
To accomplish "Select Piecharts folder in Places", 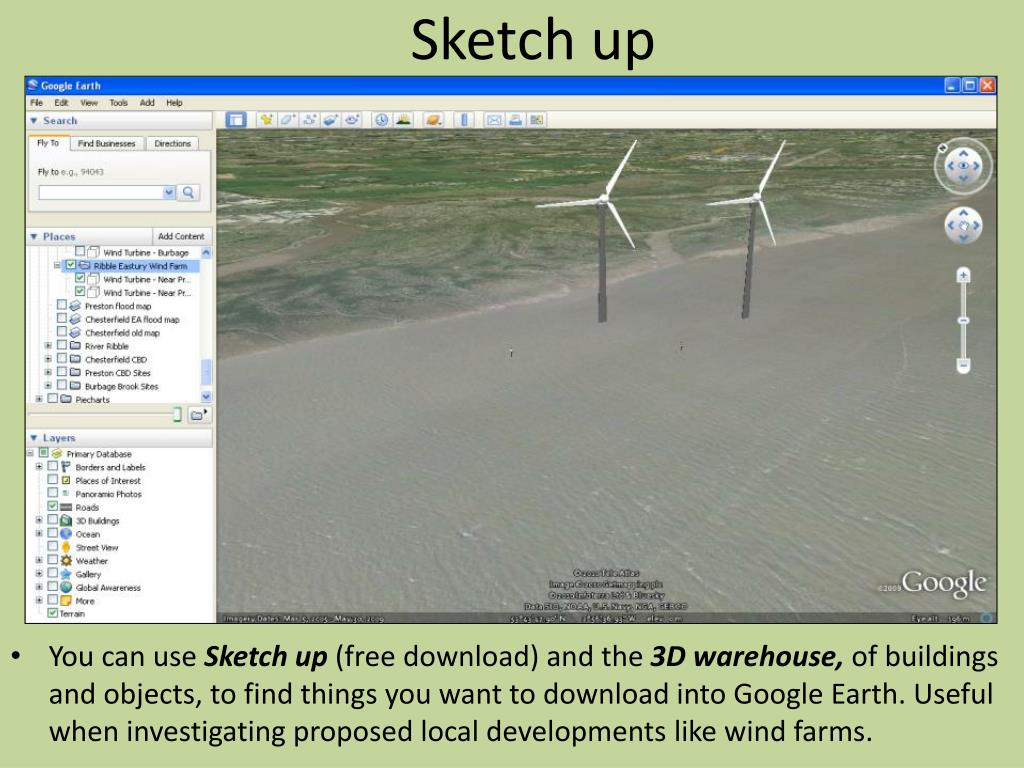I will click(x=92, y=399).
